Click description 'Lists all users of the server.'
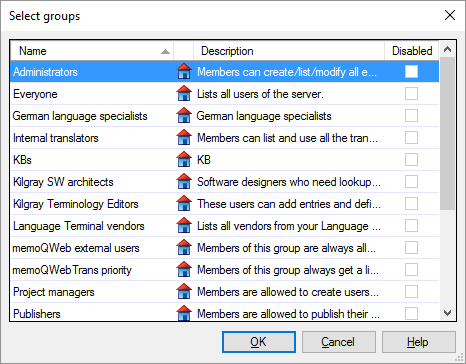Image resolution: width=466 pixels, height=364 pixels. coord(260,94)
